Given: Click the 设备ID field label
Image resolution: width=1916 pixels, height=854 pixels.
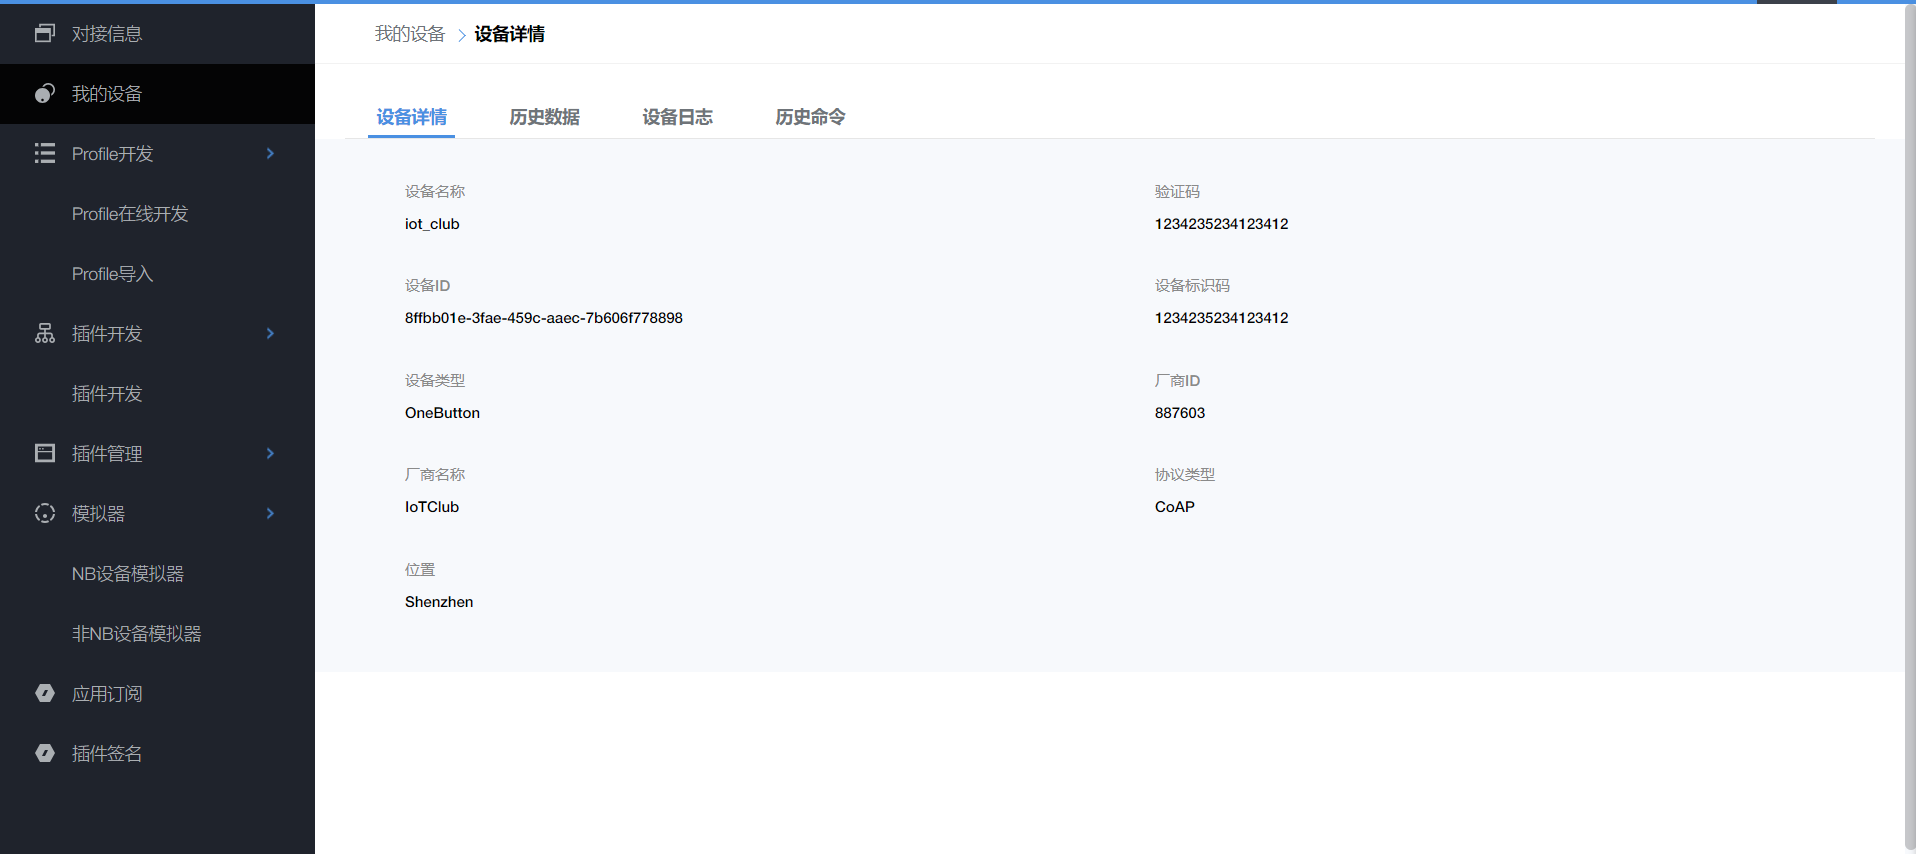Looking at the screenshot, I should click(427, 286).
